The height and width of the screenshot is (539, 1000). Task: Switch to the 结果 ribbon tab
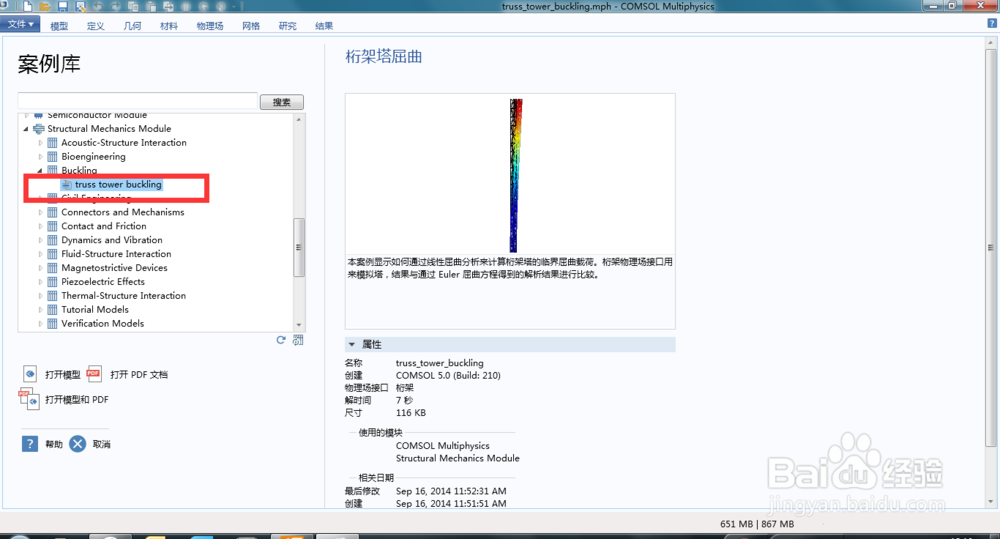click(324, 26)
